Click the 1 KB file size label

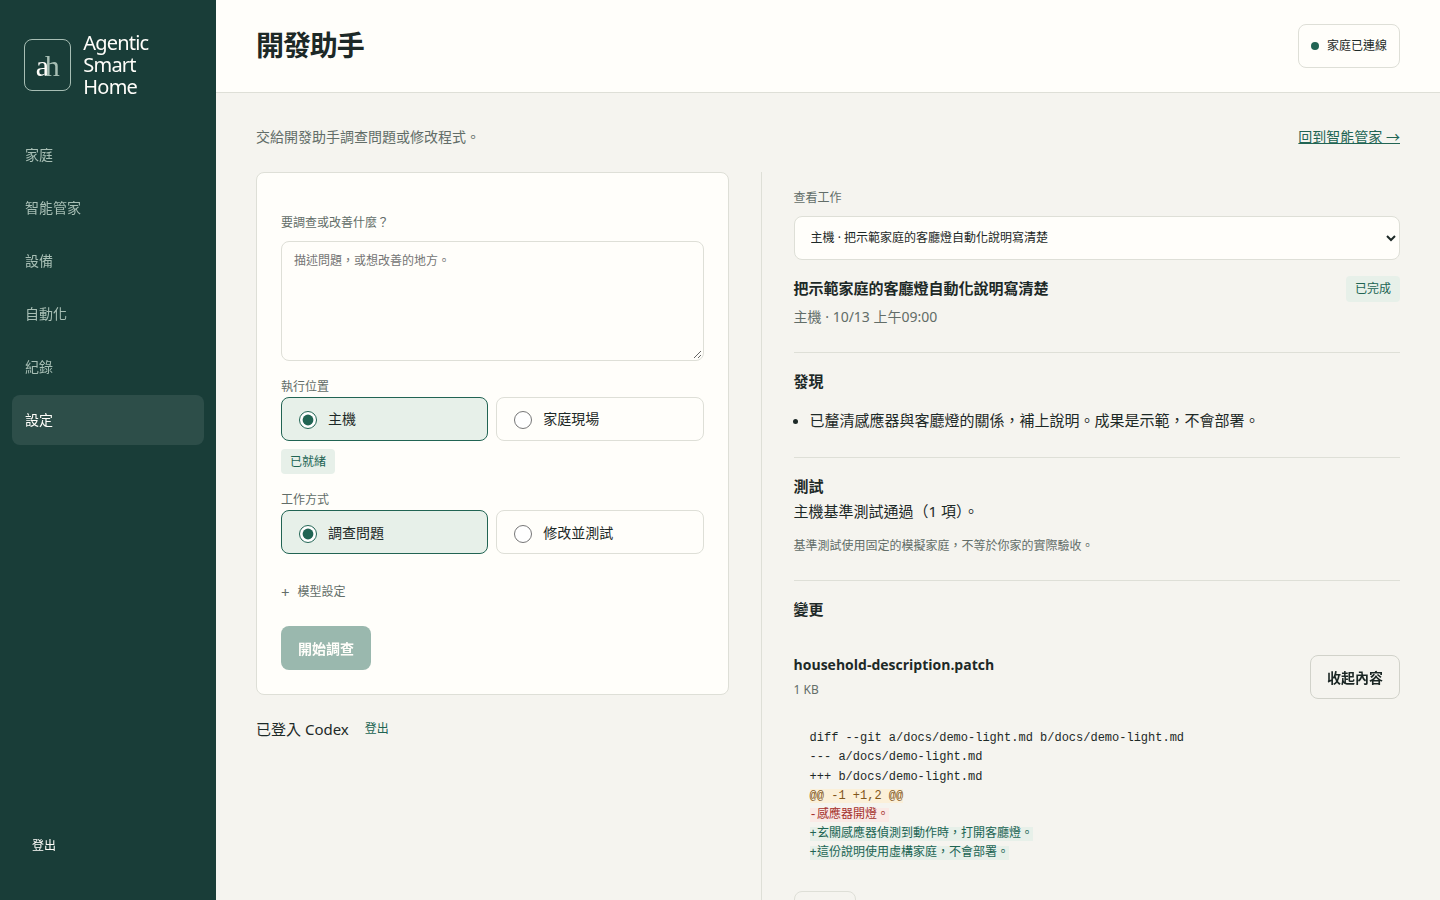(806, 690)
